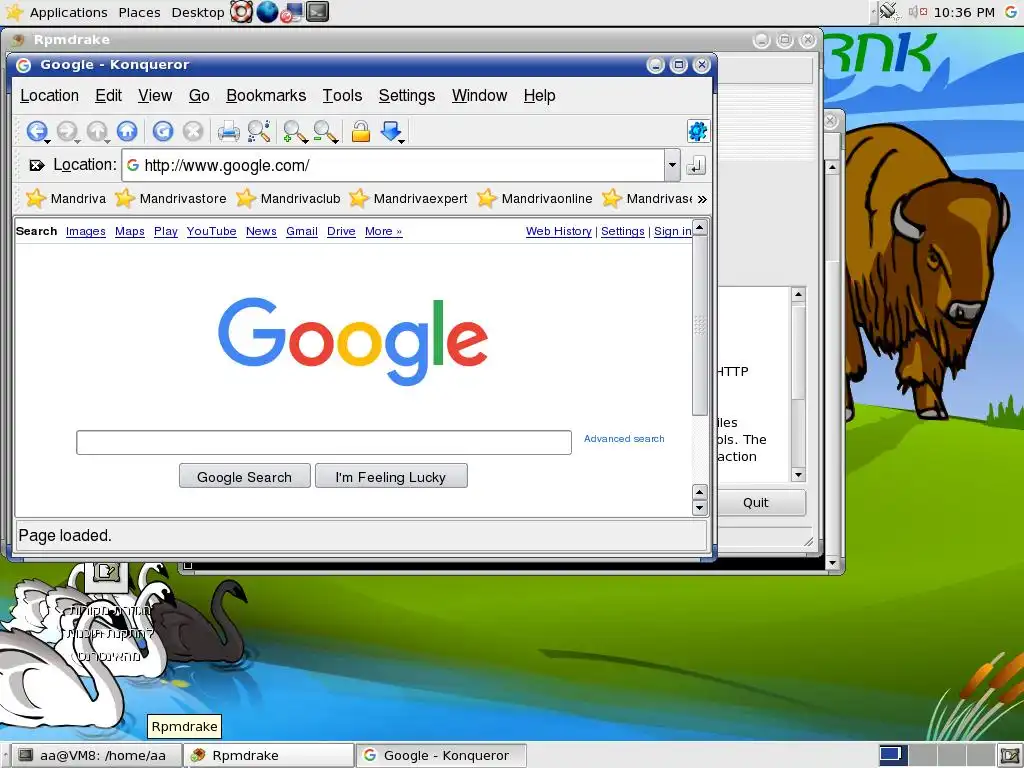Open the Location menu
This screenshot has width=1024, height=768.
[50, 95]
